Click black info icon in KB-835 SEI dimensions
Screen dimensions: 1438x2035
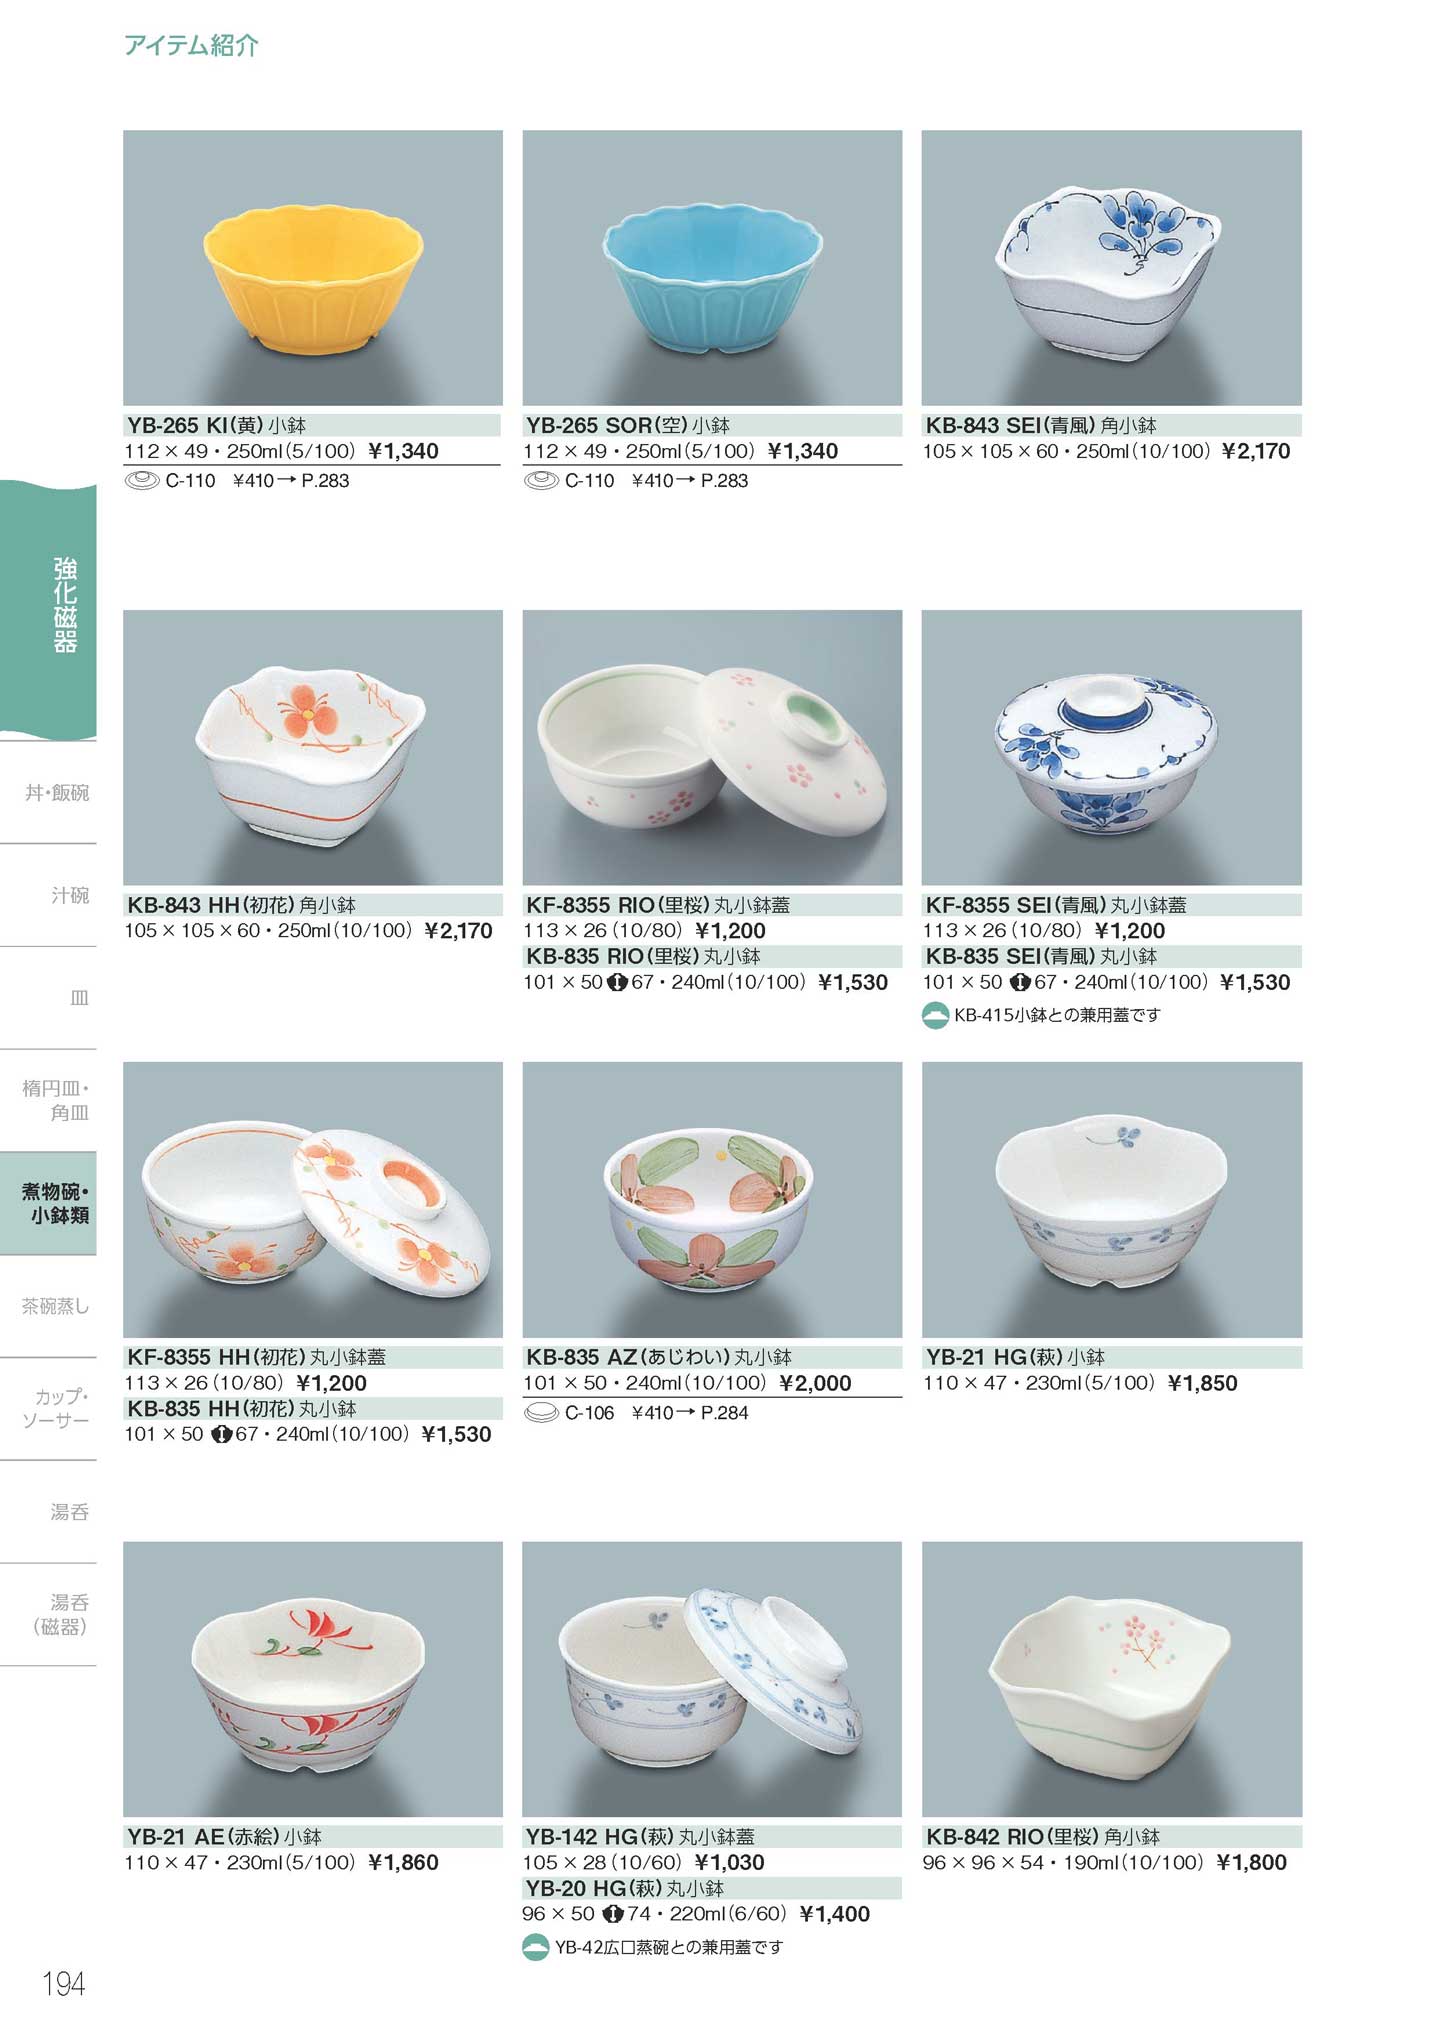click(1020, 983)
